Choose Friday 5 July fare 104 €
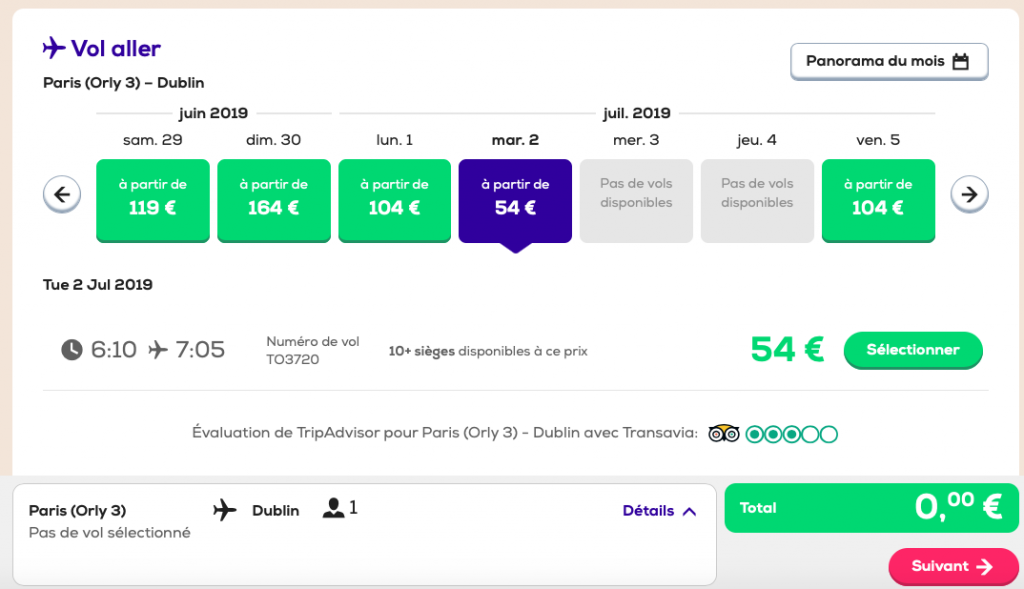The width and height of the screenshot is (1024, 589). pos(878,200)
